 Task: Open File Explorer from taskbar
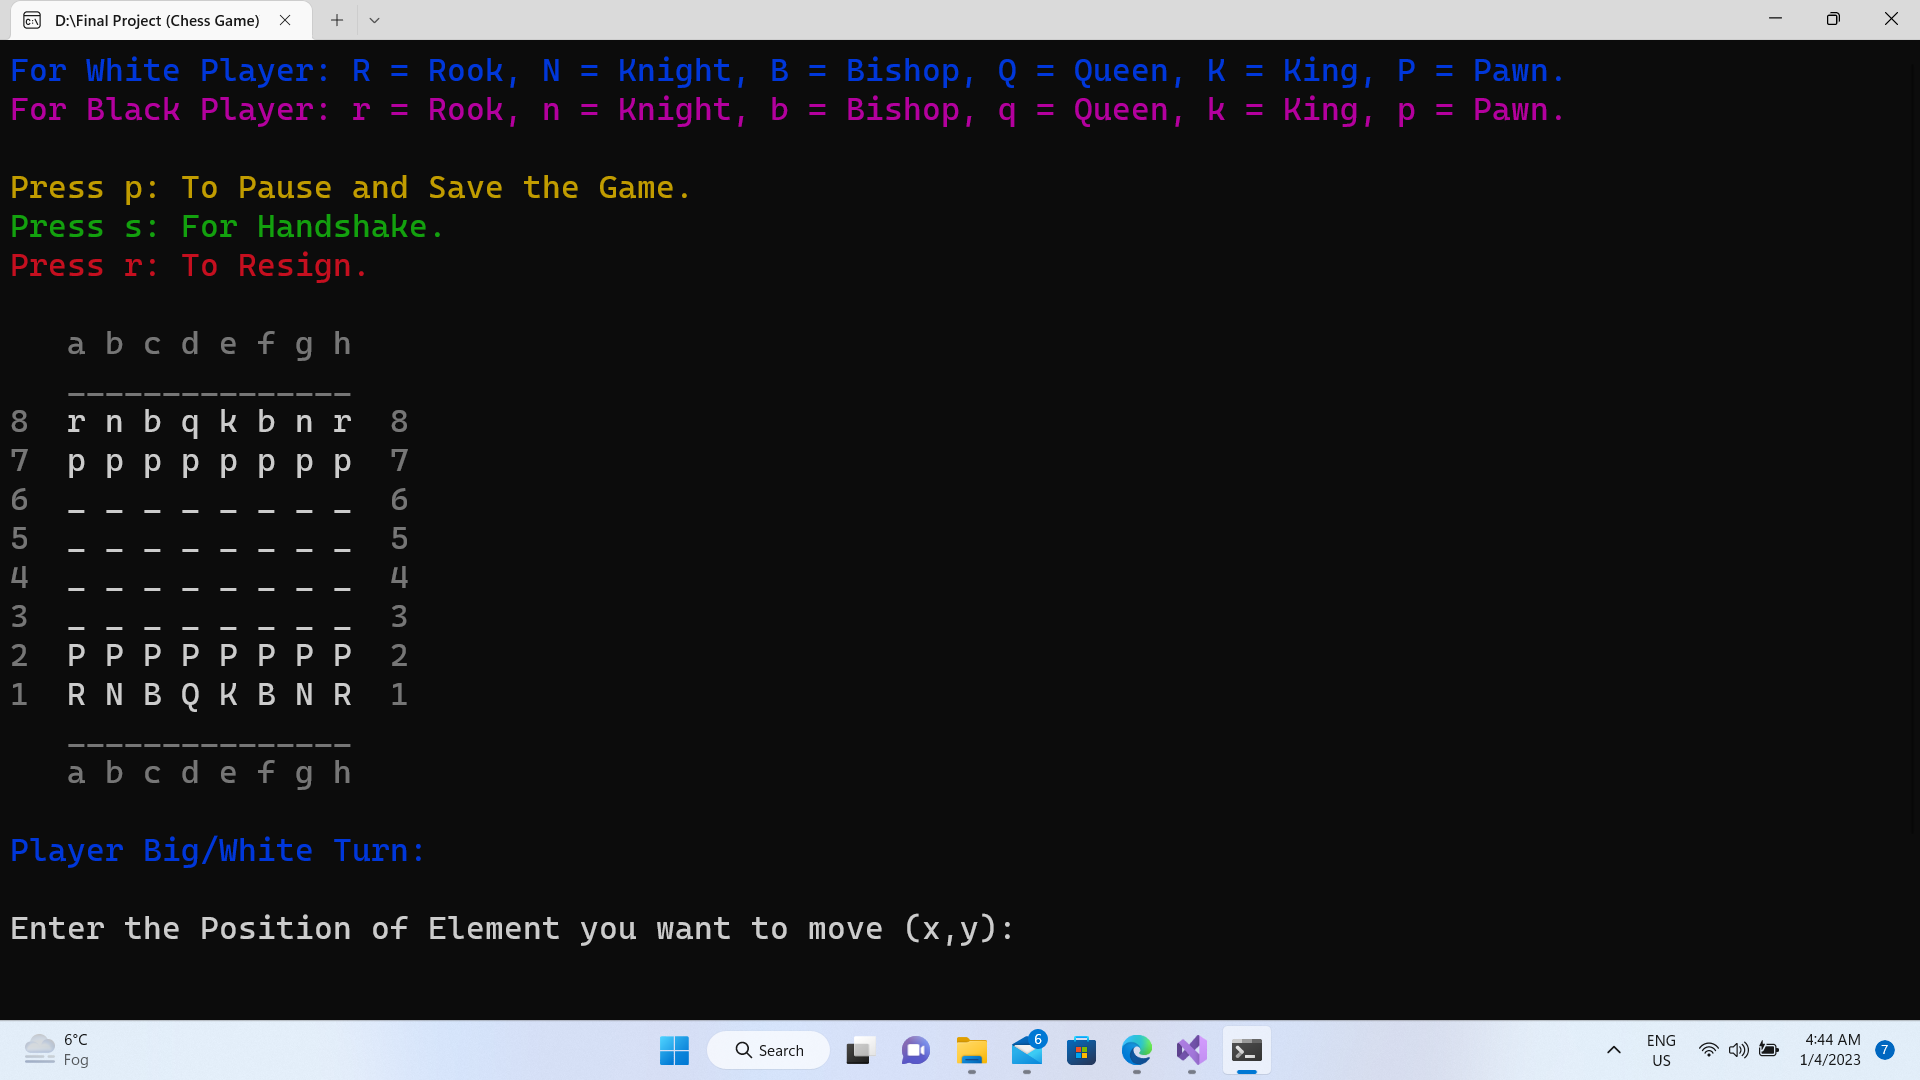971,1050
